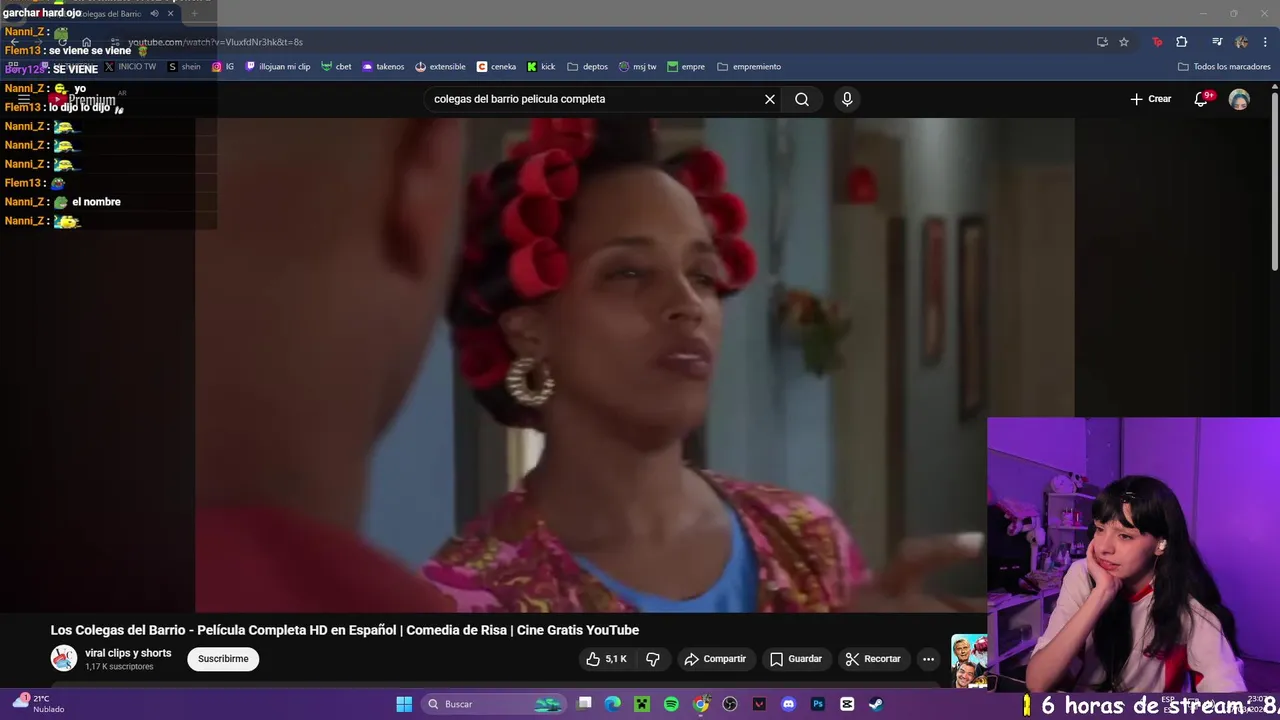Open the takenos bookmark
Screen dimensions: 1280x720
point(383,67)
